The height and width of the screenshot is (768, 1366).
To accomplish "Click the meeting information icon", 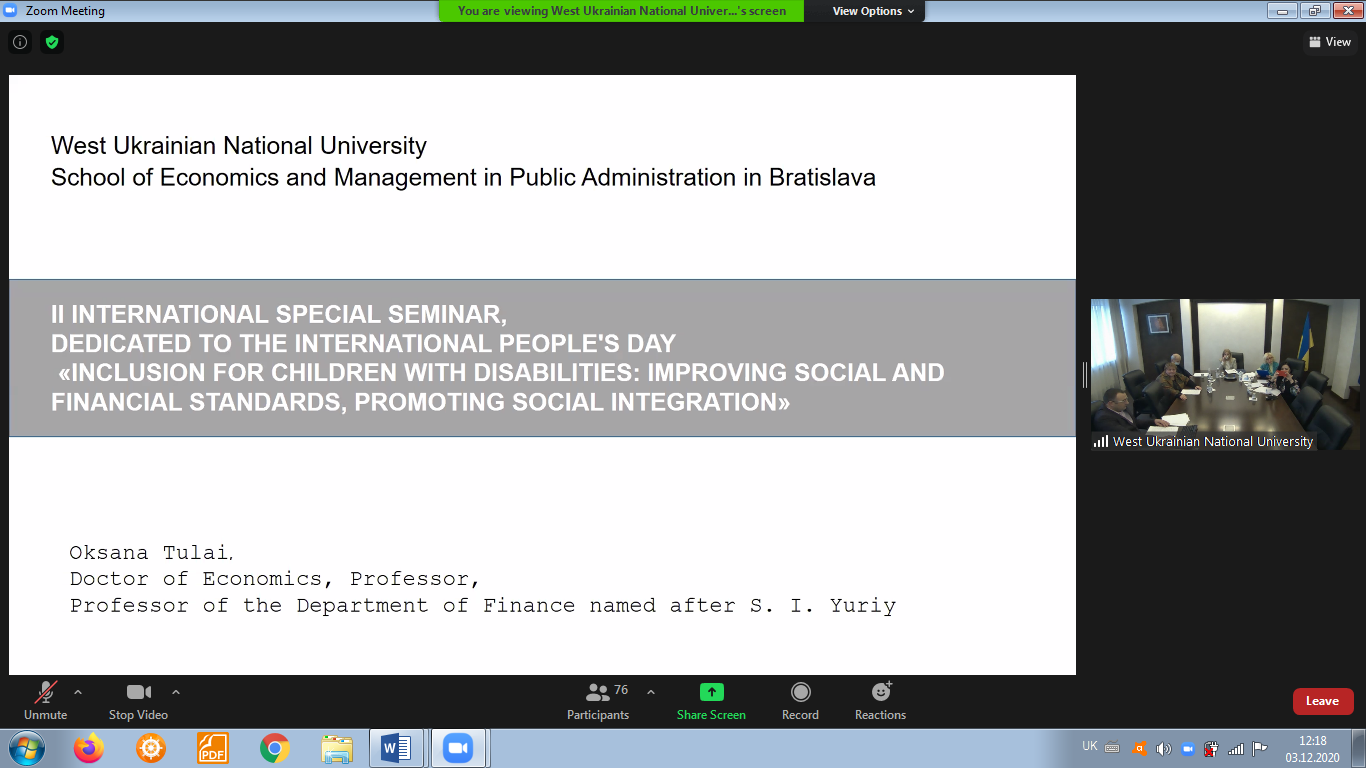I will point(19,42).
